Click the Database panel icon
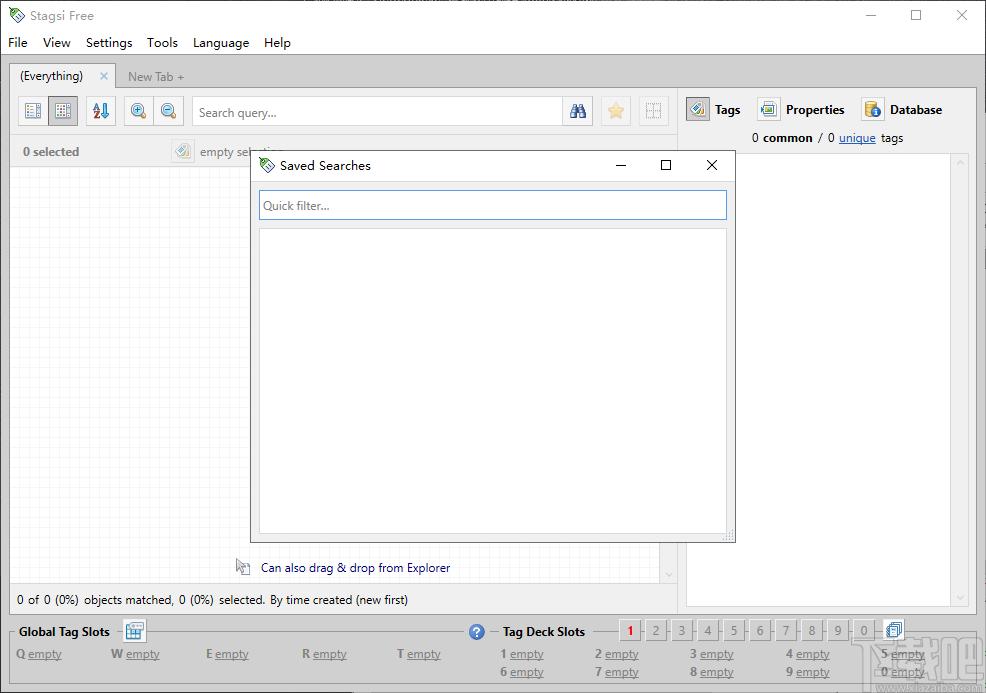The image size is (986, 693). (873, 109)
